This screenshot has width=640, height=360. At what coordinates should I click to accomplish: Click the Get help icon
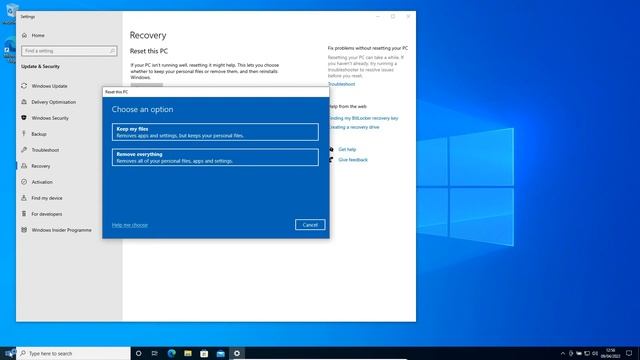point(331,149)
